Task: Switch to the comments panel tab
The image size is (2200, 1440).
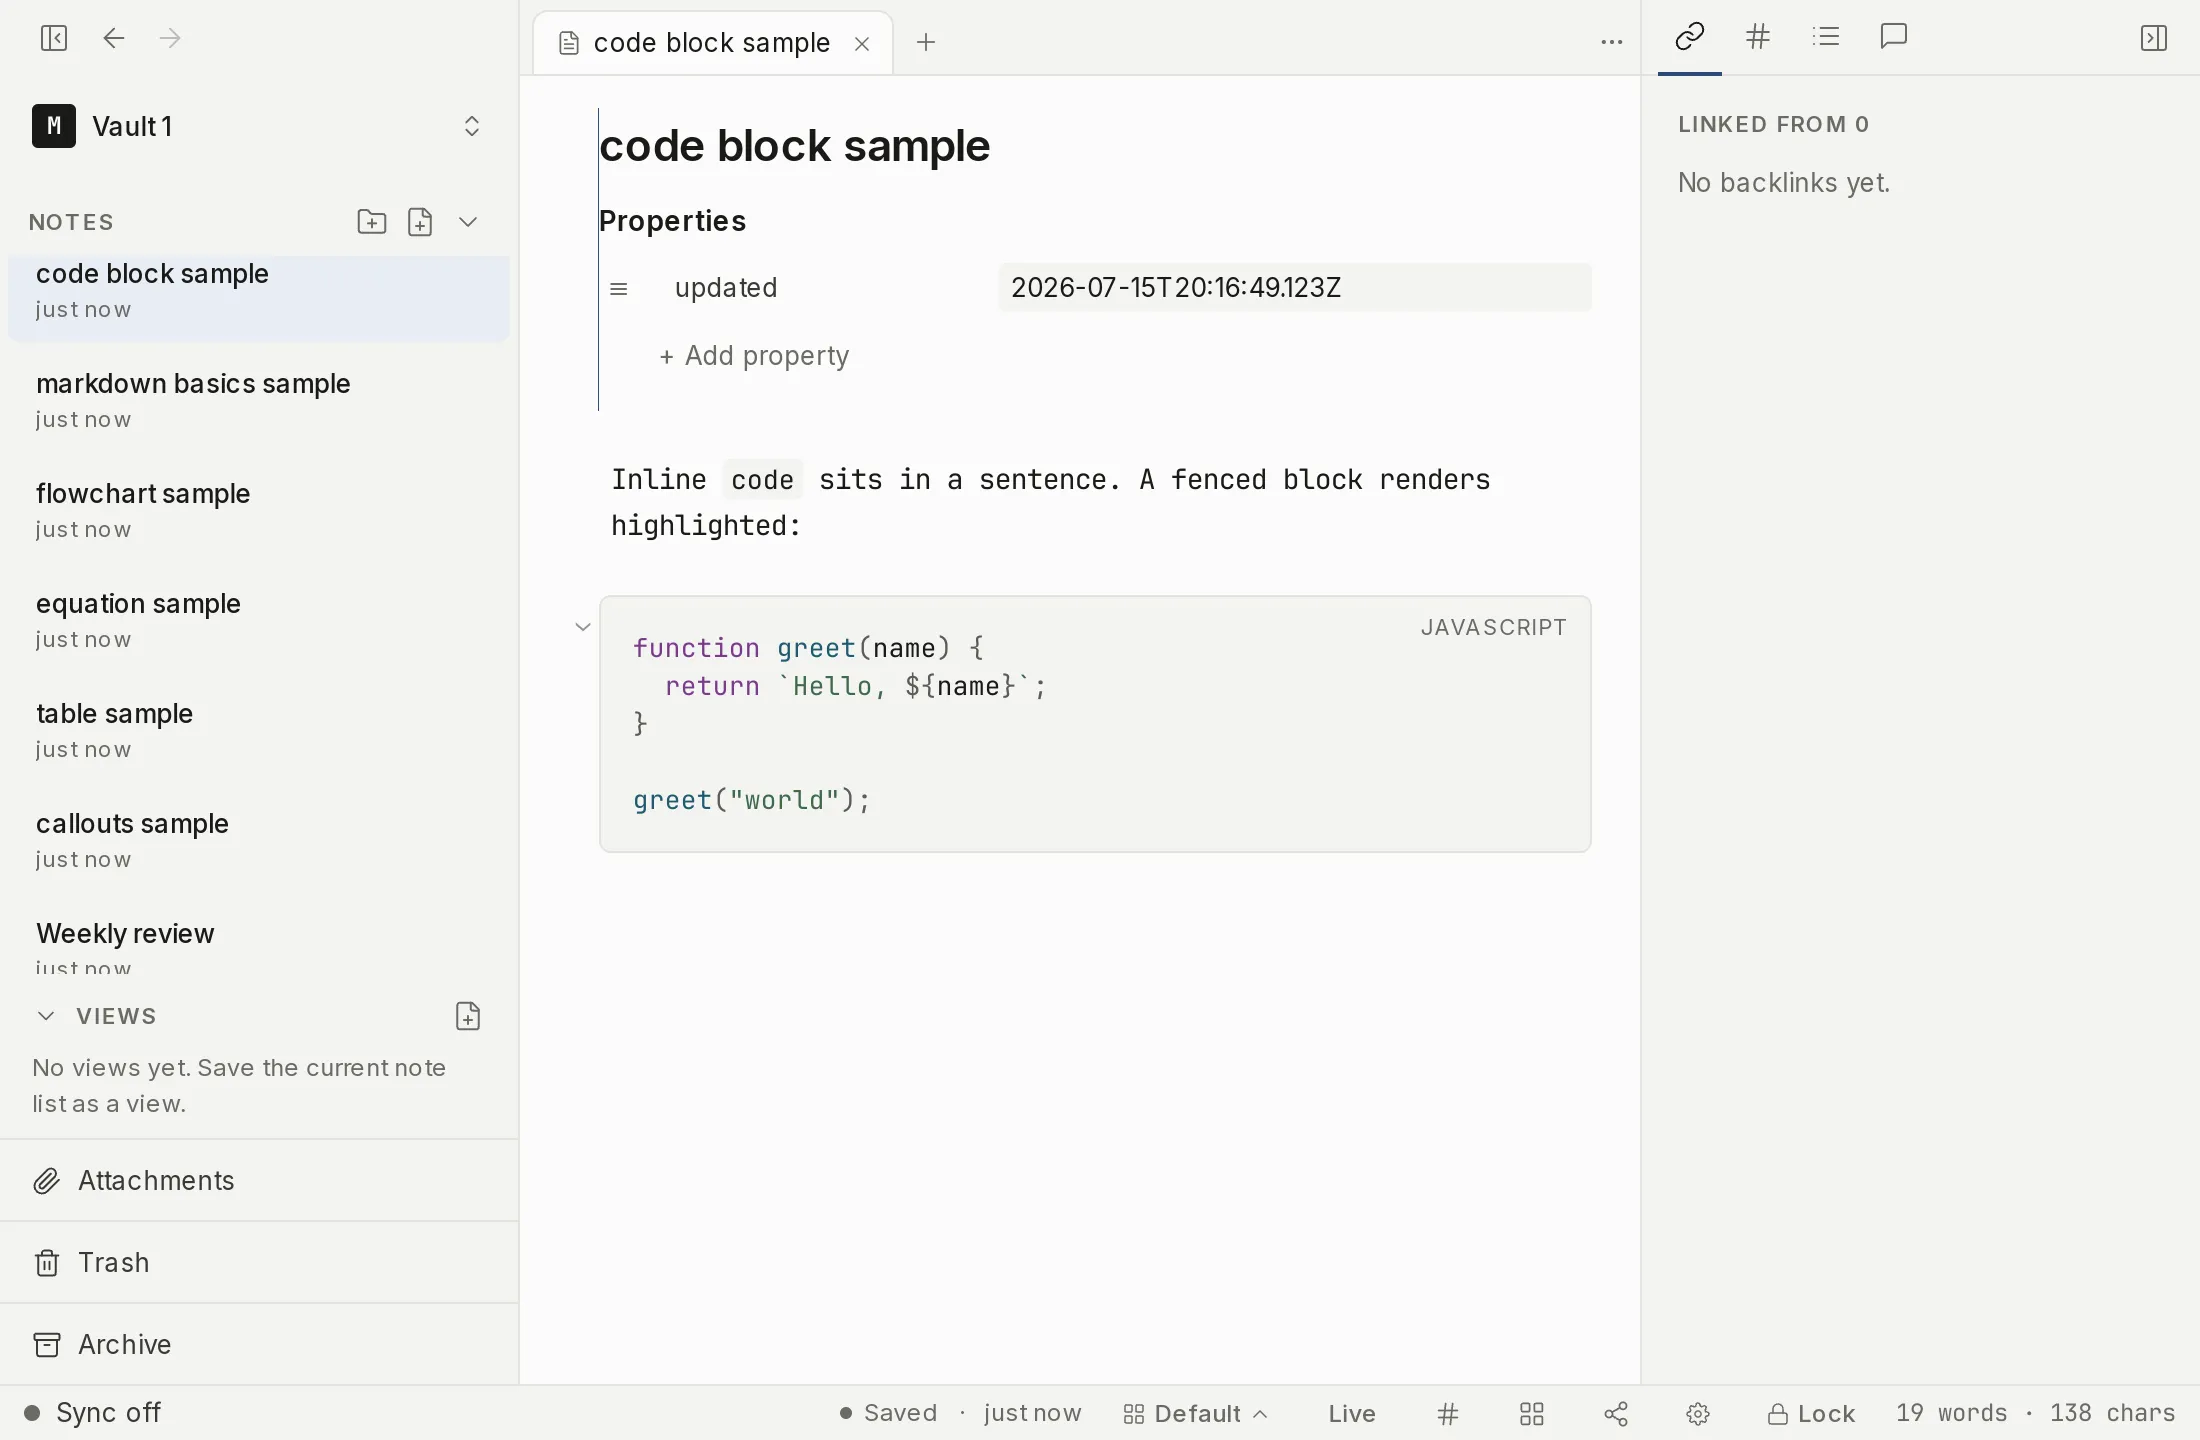Action: 1894,37
